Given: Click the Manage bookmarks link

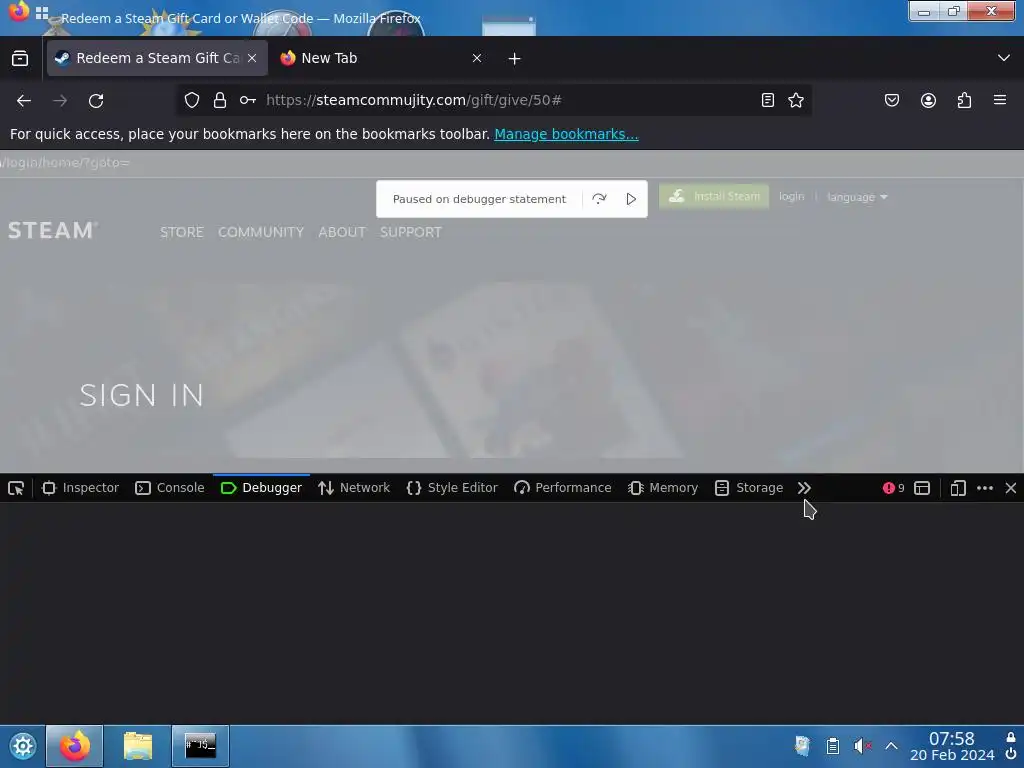Looking at the screenshot, I should click(566, 134).
